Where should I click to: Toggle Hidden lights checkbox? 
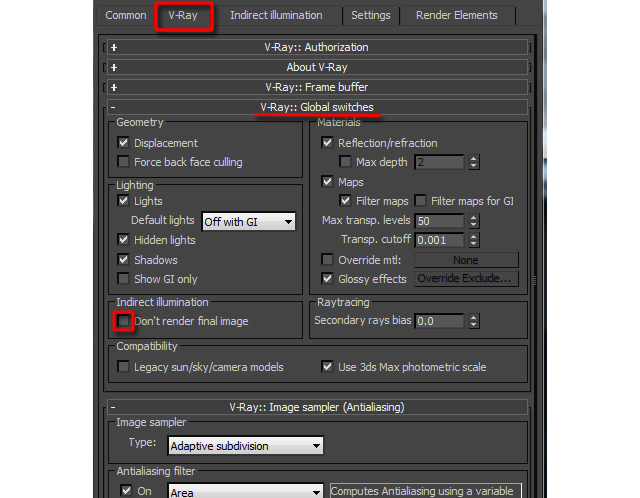[123, 240]
